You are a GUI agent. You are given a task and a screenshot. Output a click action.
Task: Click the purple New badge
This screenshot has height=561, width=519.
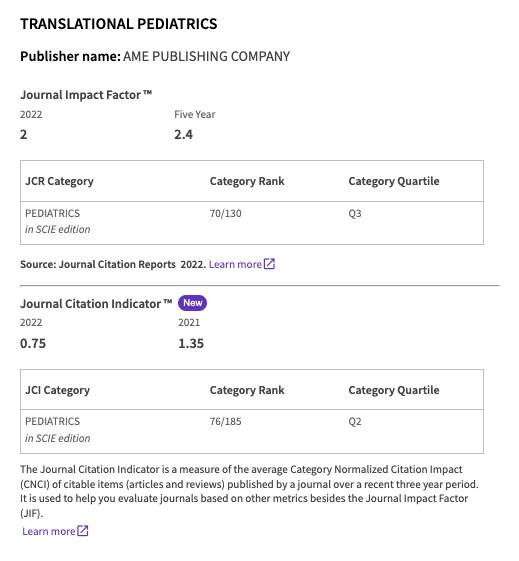pyautogui.click(x=192, y=303)
